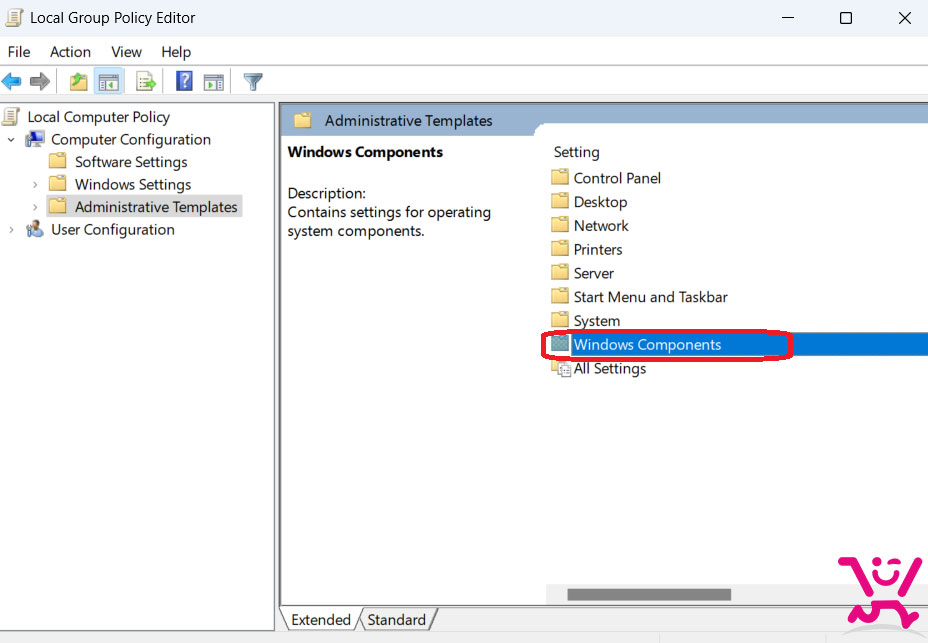Select Administrative Templates in the tree

(x=156, y=207)
